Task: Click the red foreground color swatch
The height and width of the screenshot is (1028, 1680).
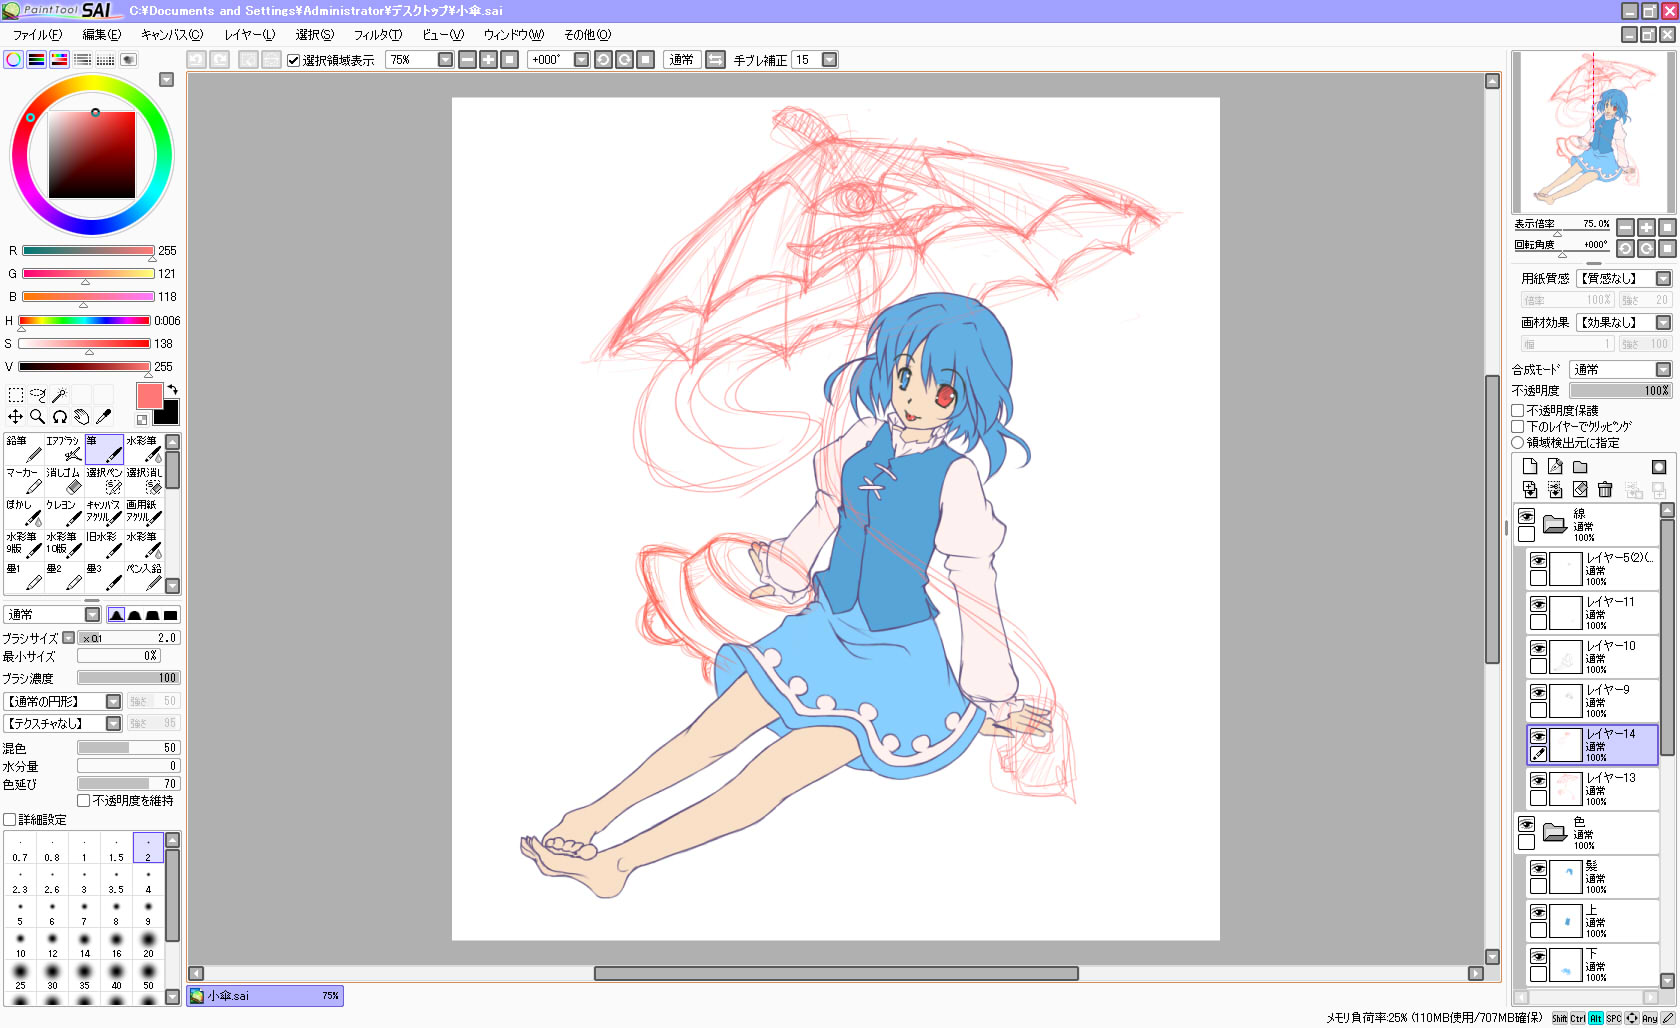Action: tap(149, 396)
